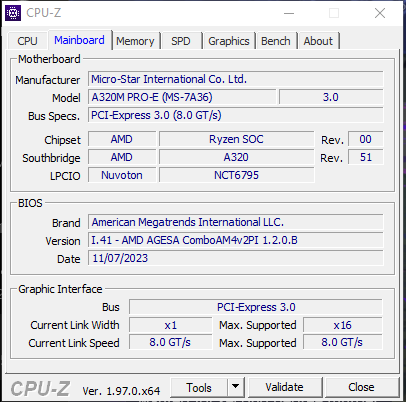Screen dimensions: 406x402
Task: Click the CPU-Z app icon in title bar
Action: click(13, 13)
